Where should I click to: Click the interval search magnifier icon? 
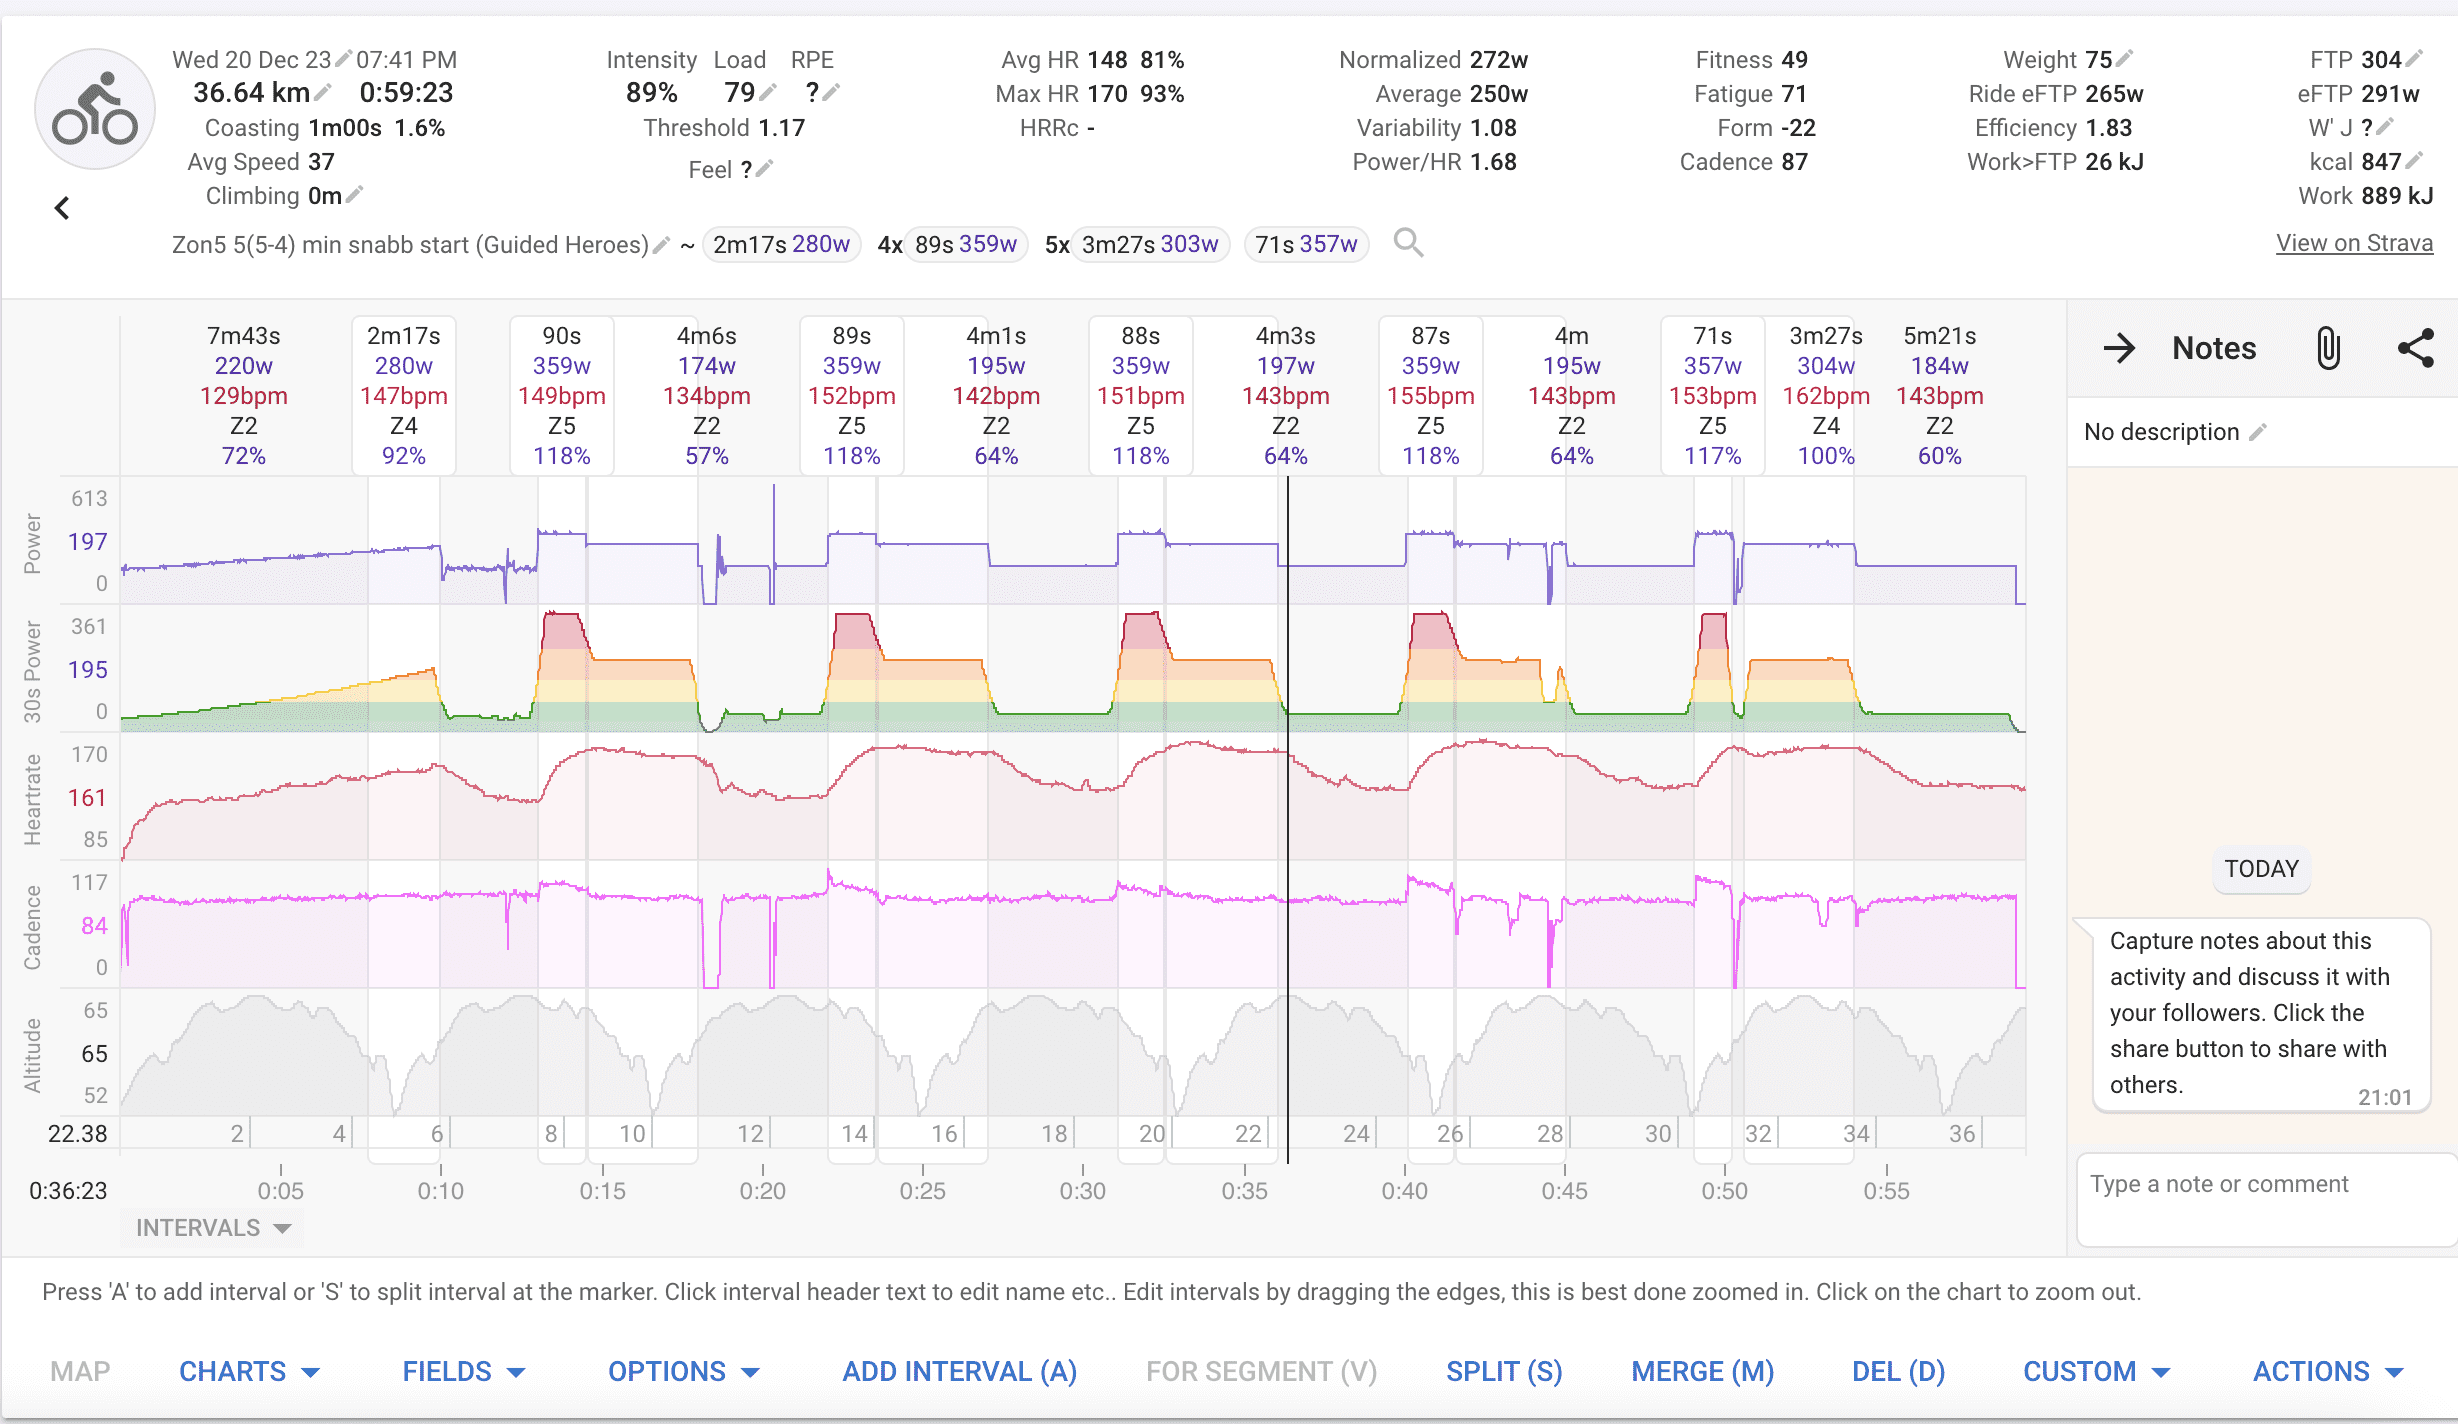pos(1408,243)
